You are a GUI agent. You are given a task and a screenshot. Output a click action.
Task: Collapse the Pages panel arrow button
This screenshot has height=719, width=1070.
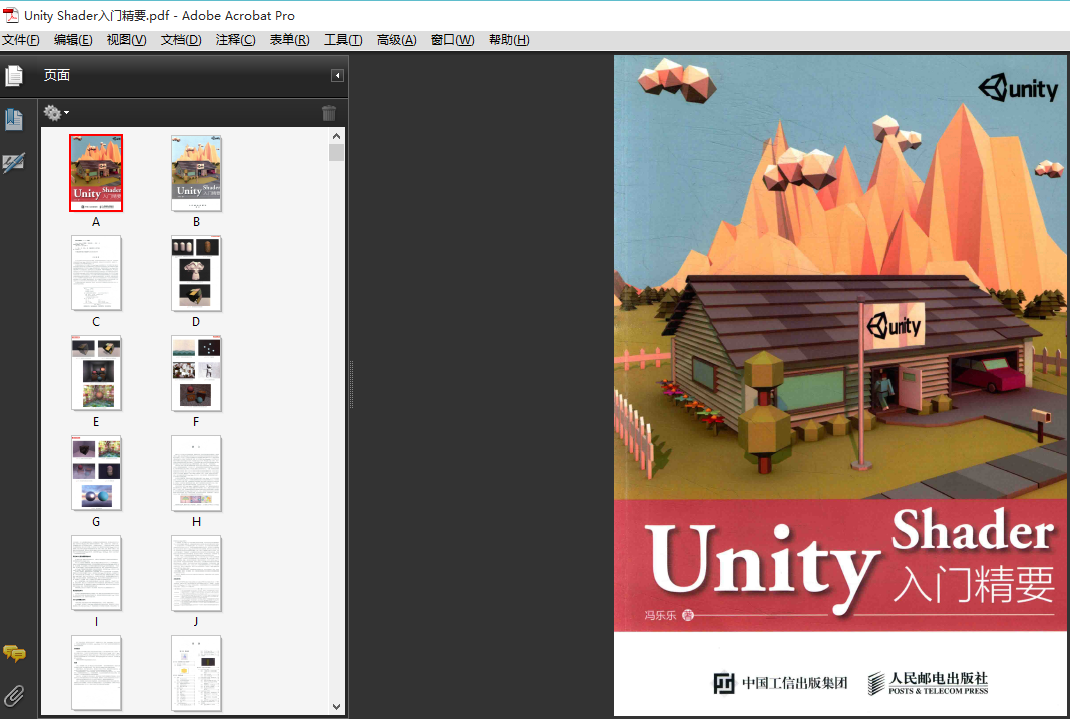tap(337, 75)
